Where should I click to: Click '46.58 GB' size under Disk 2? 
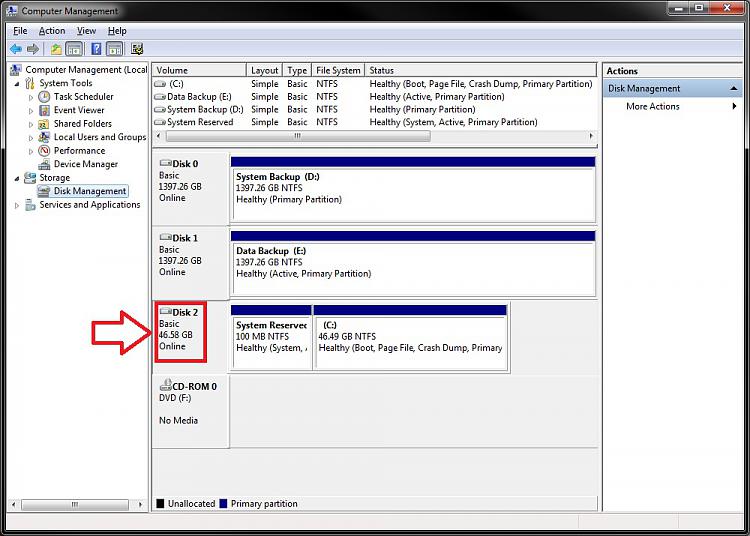click(176, 335)
